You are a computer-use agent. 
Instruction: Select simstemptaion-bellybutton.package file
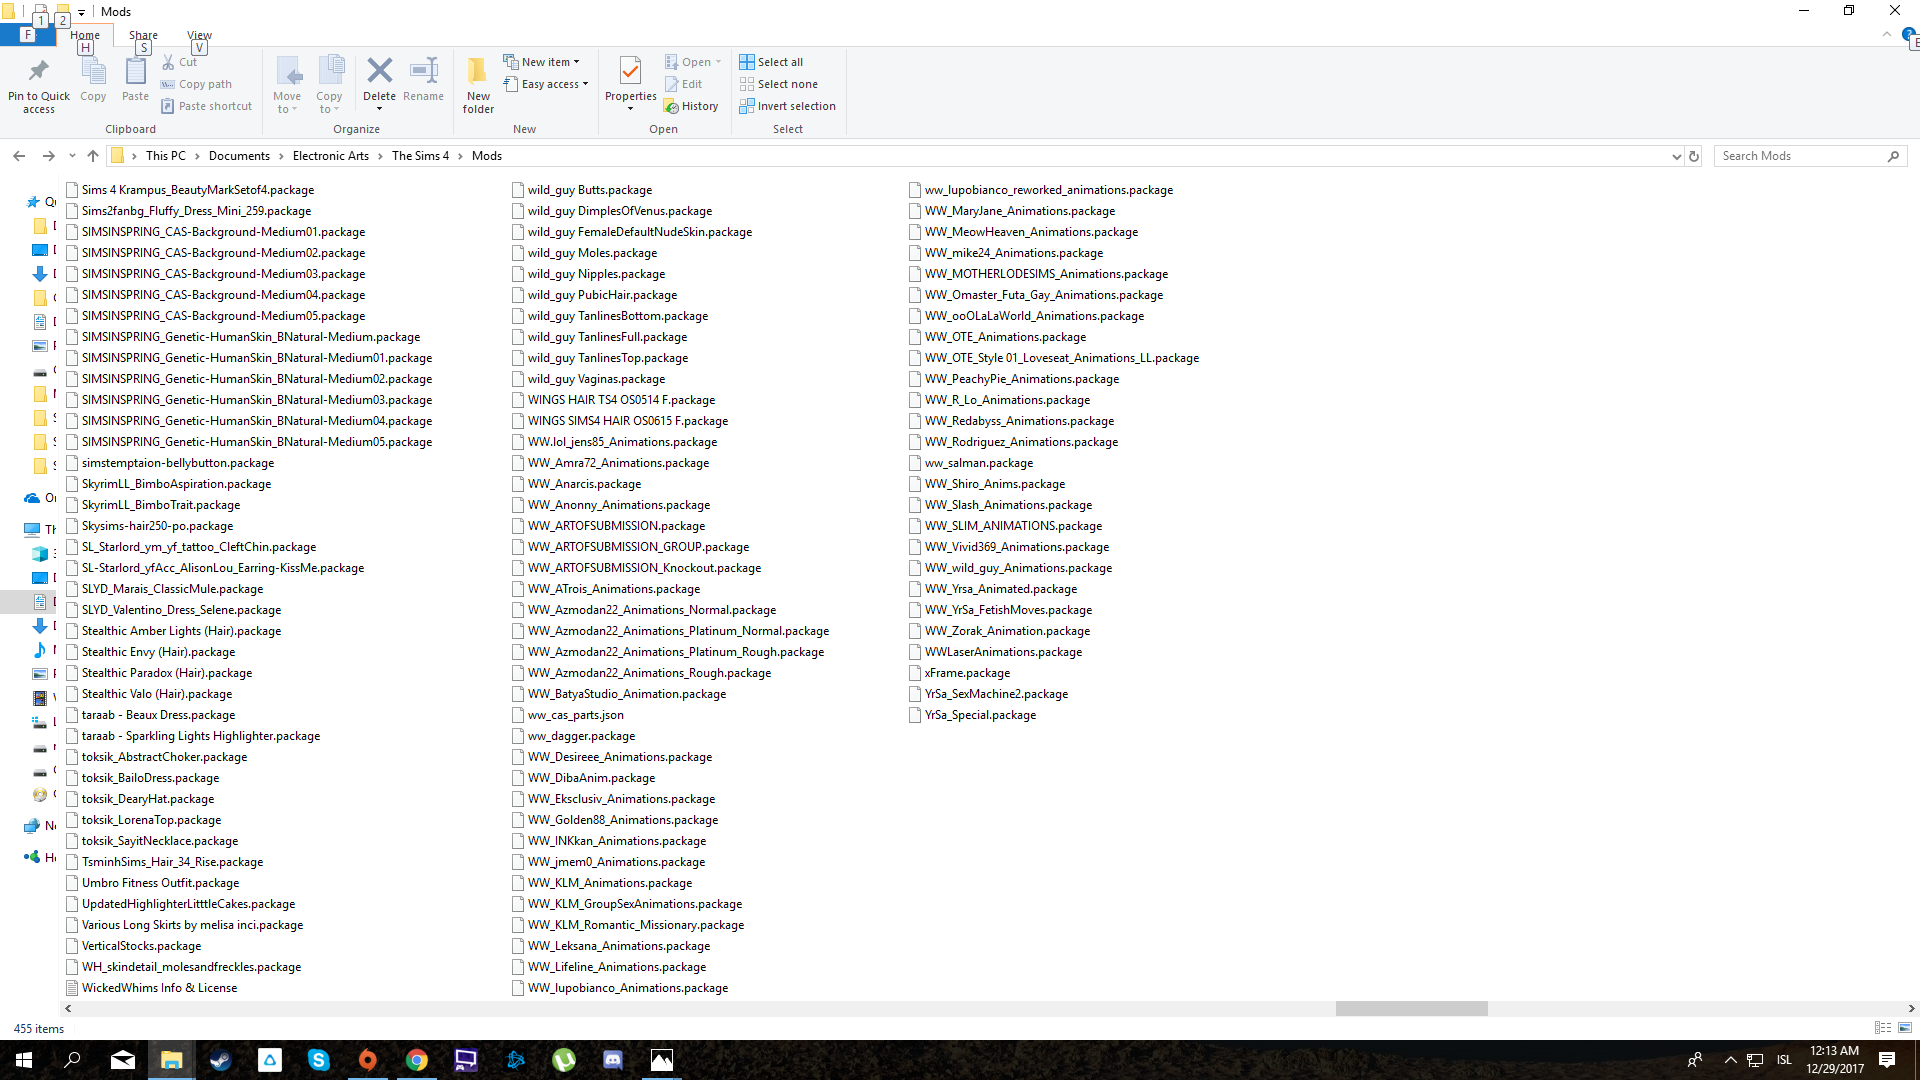(x=170, y=463)
